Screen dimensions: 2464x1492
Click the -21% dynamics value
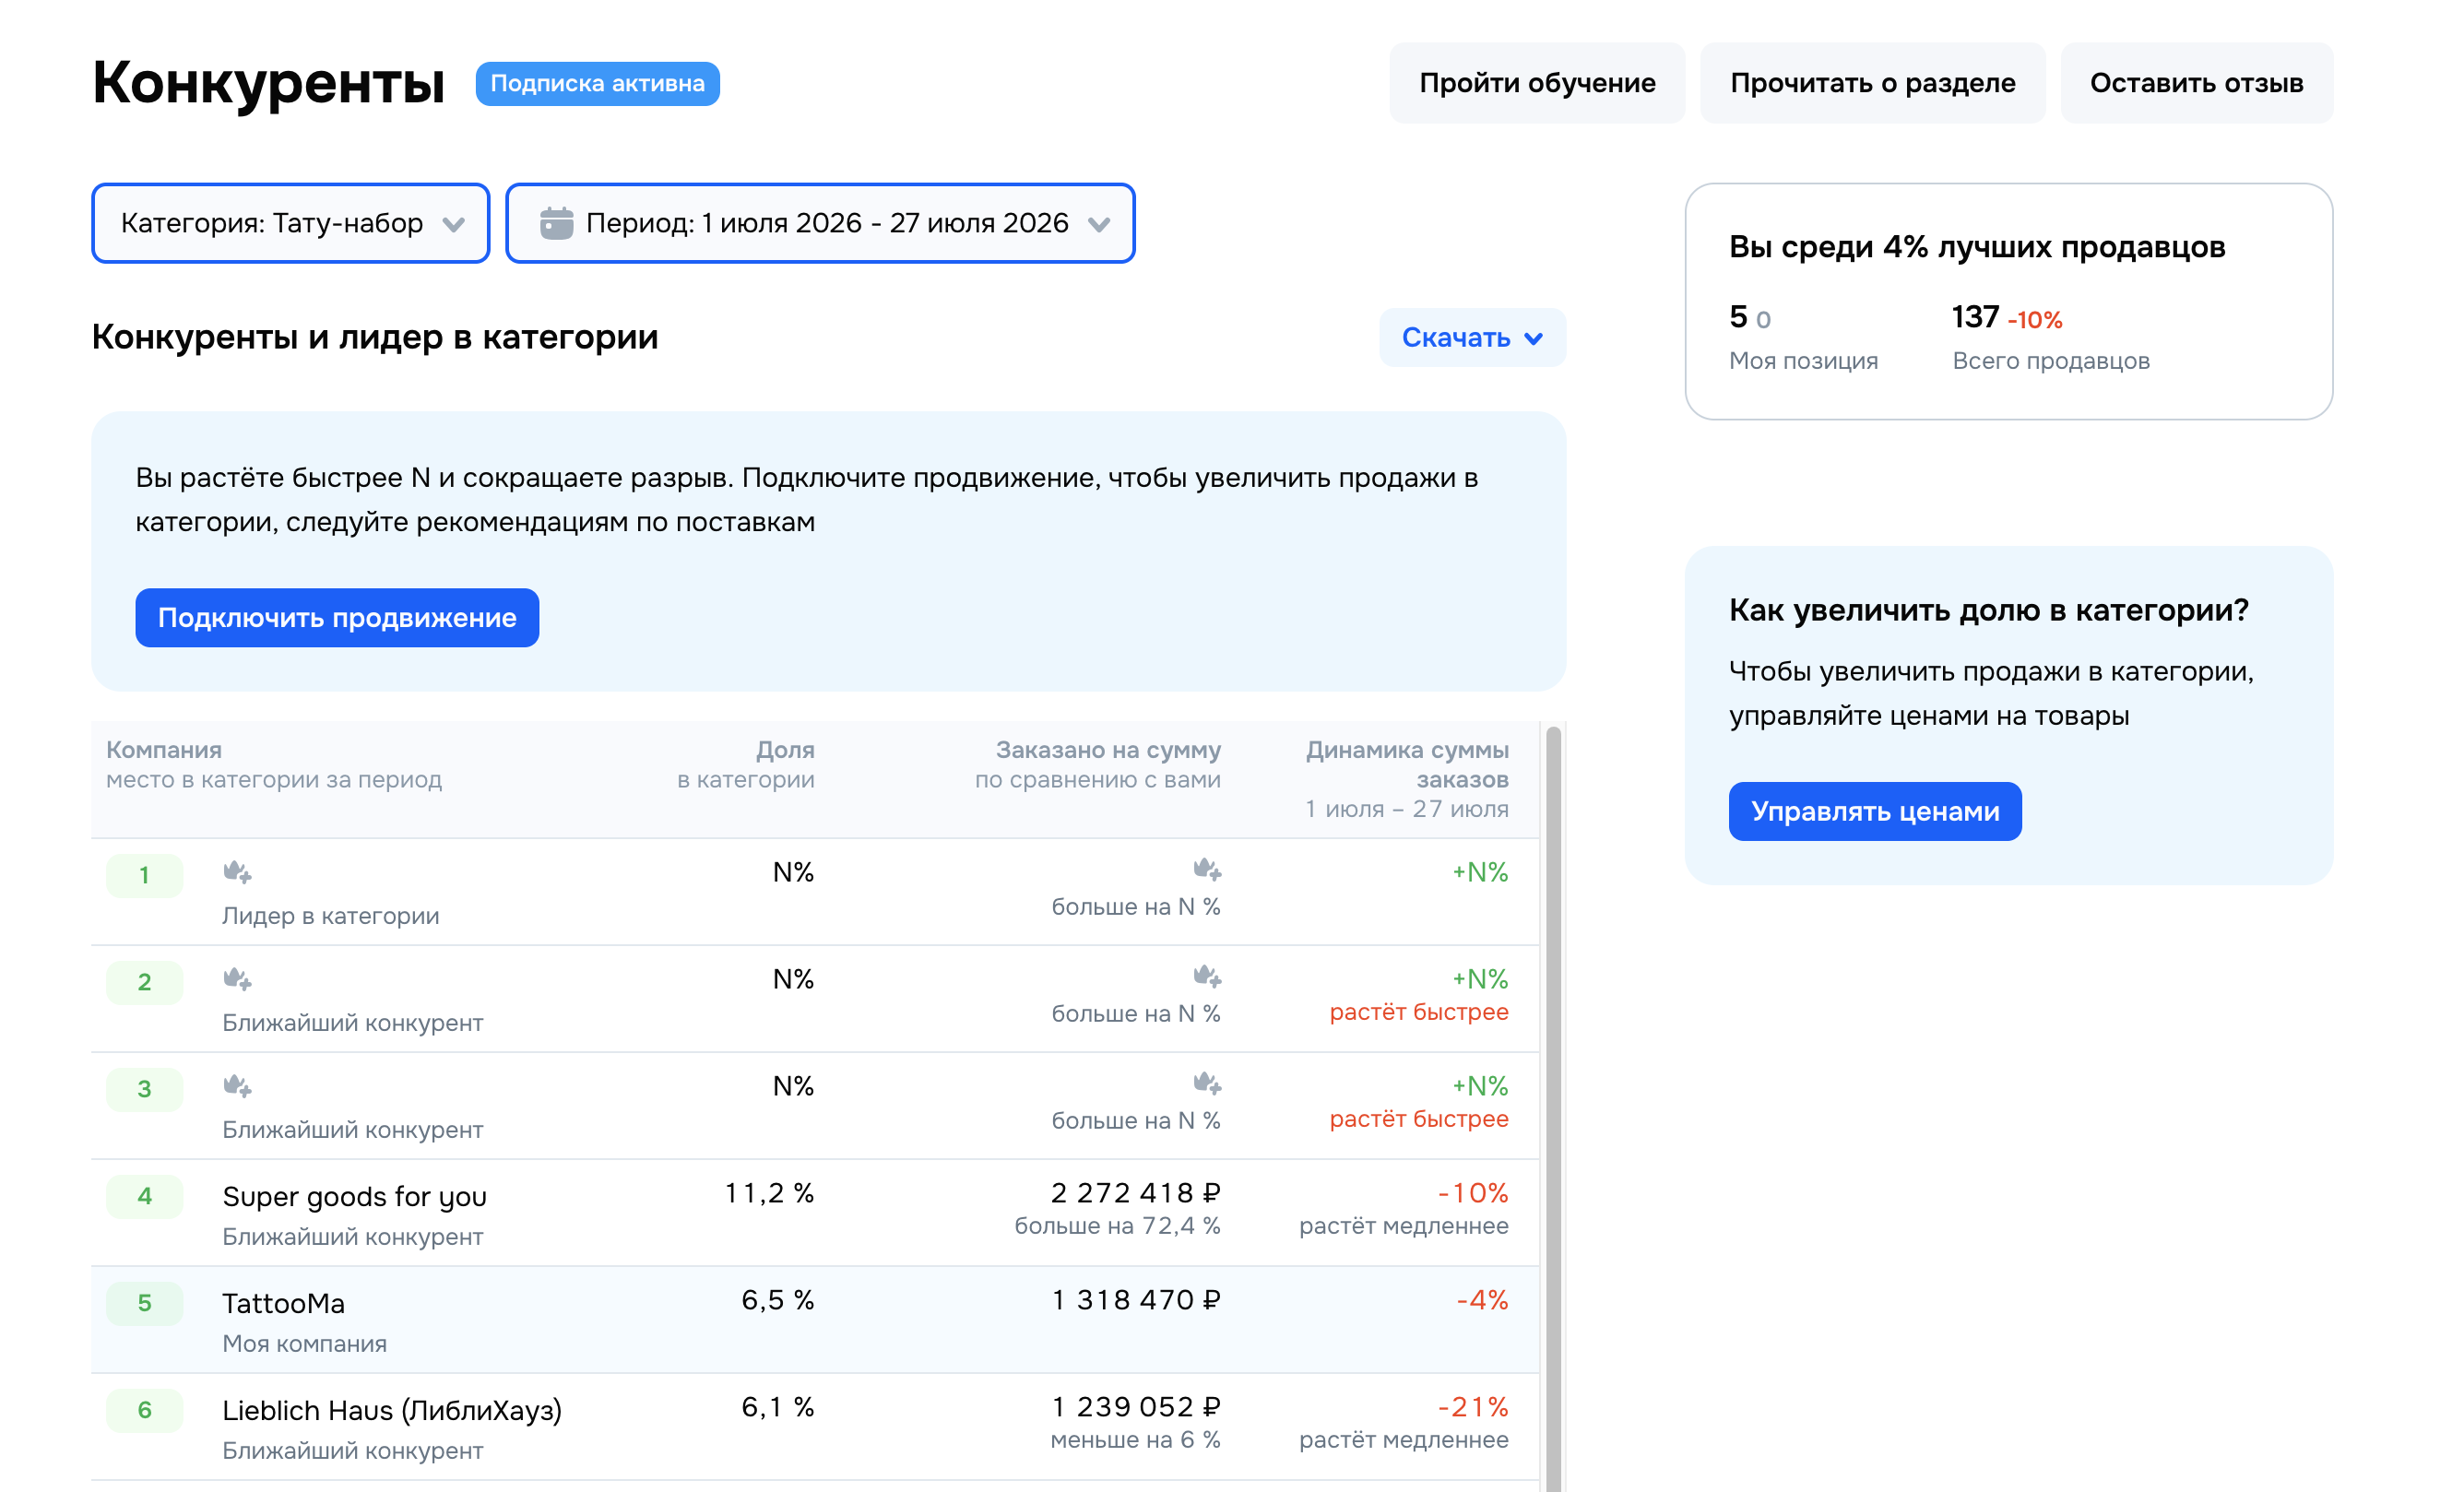(x=1472, y=1407)
